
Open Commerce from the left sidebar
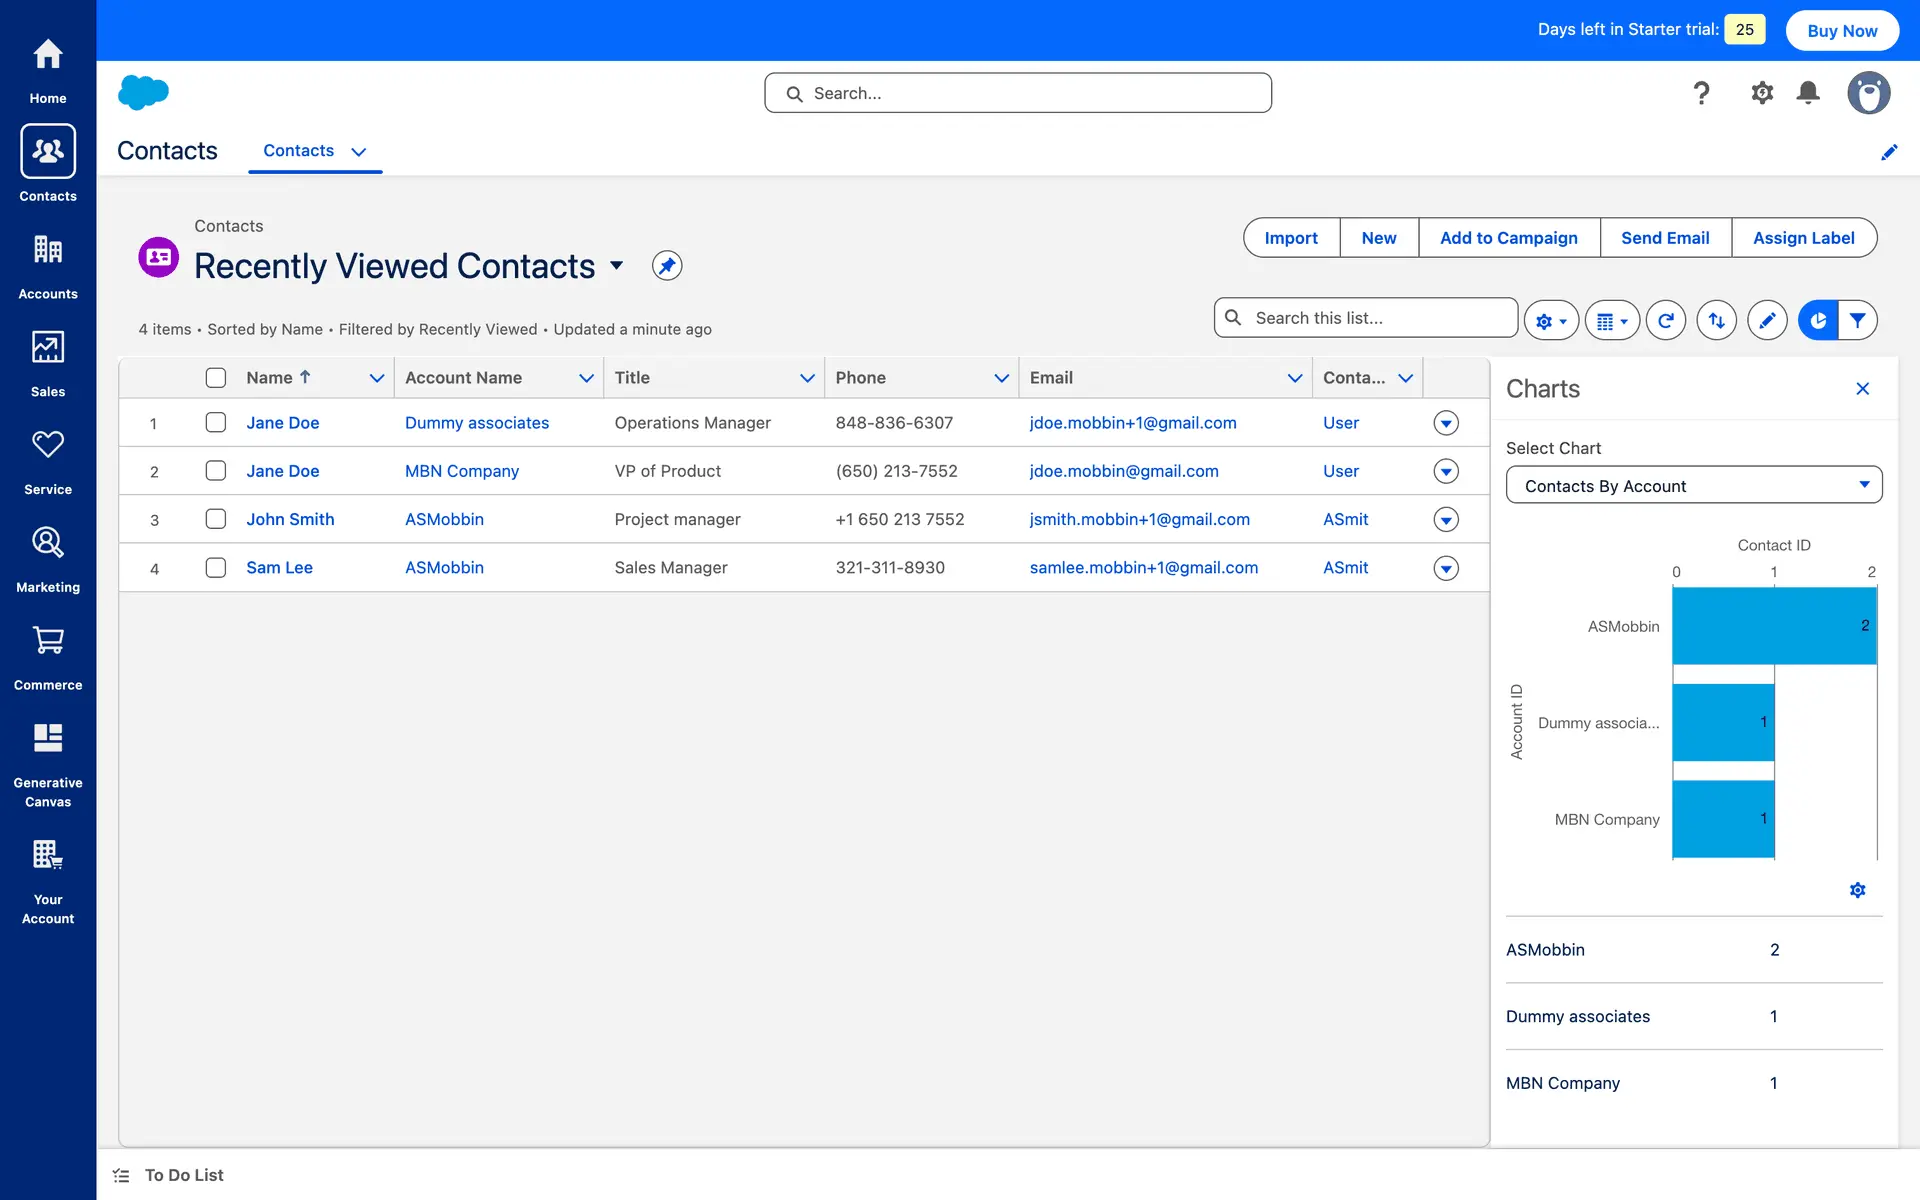(48, 656)
